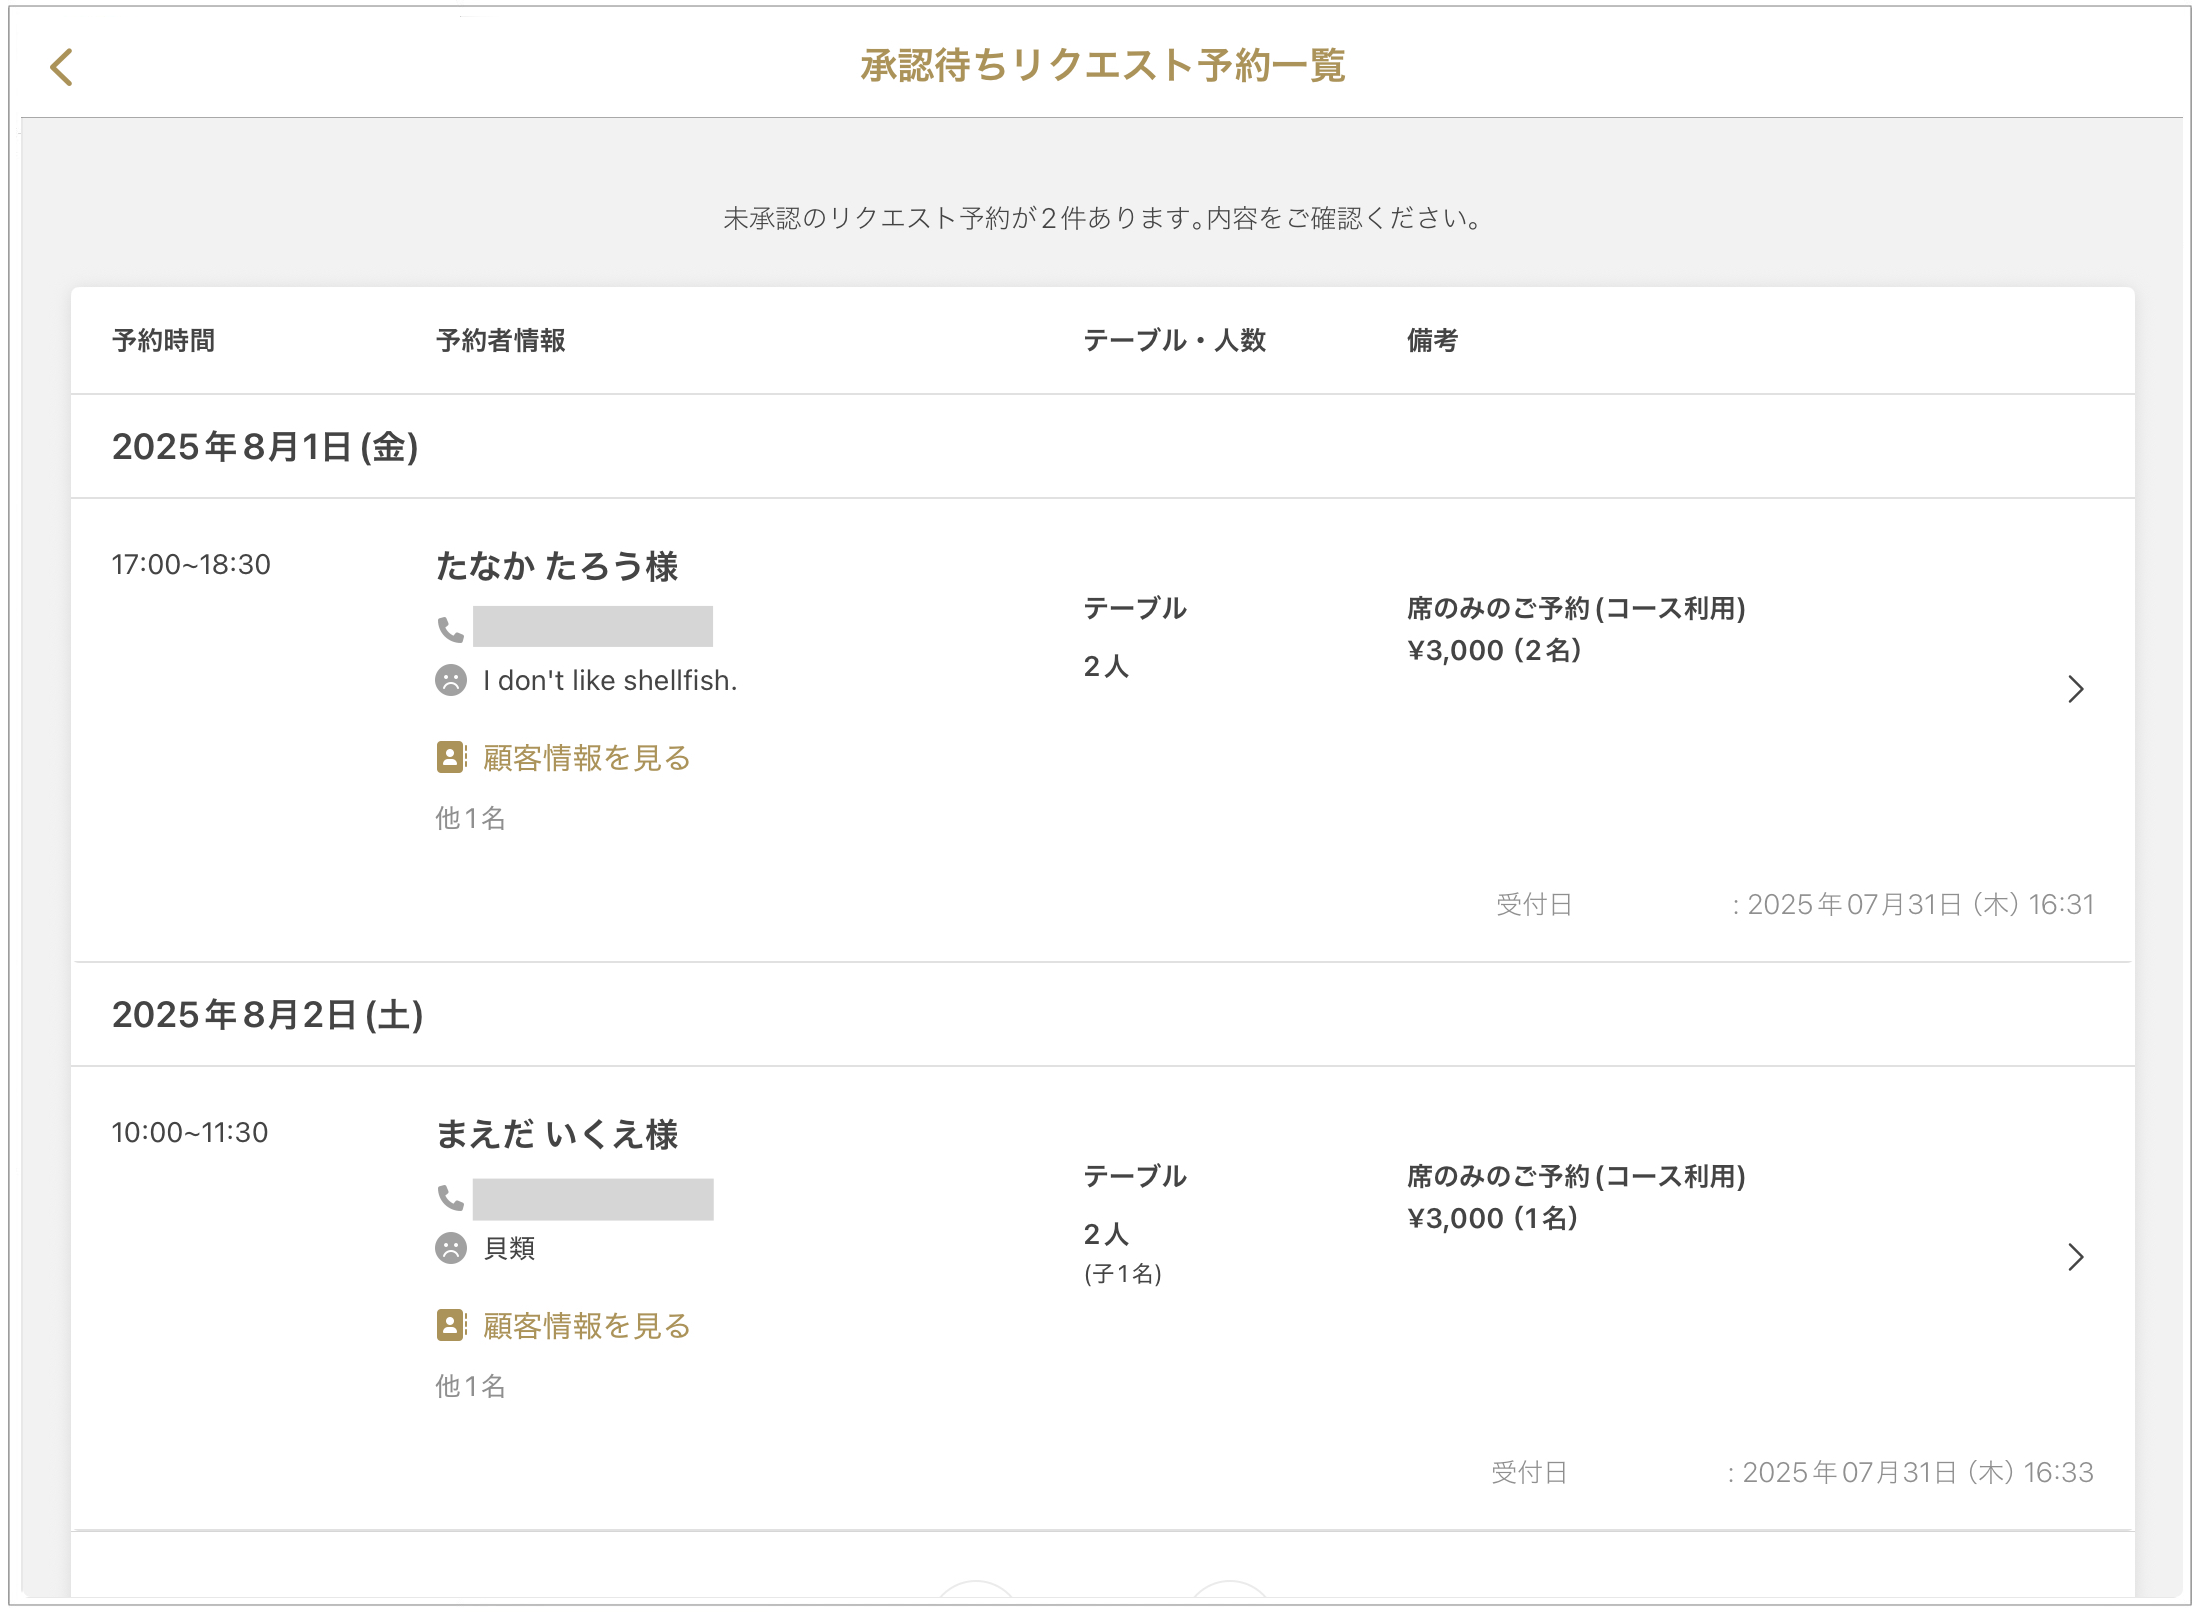Click the 予約時間 column header
Screen dimensions: 2198x1612
click(163, 341)
